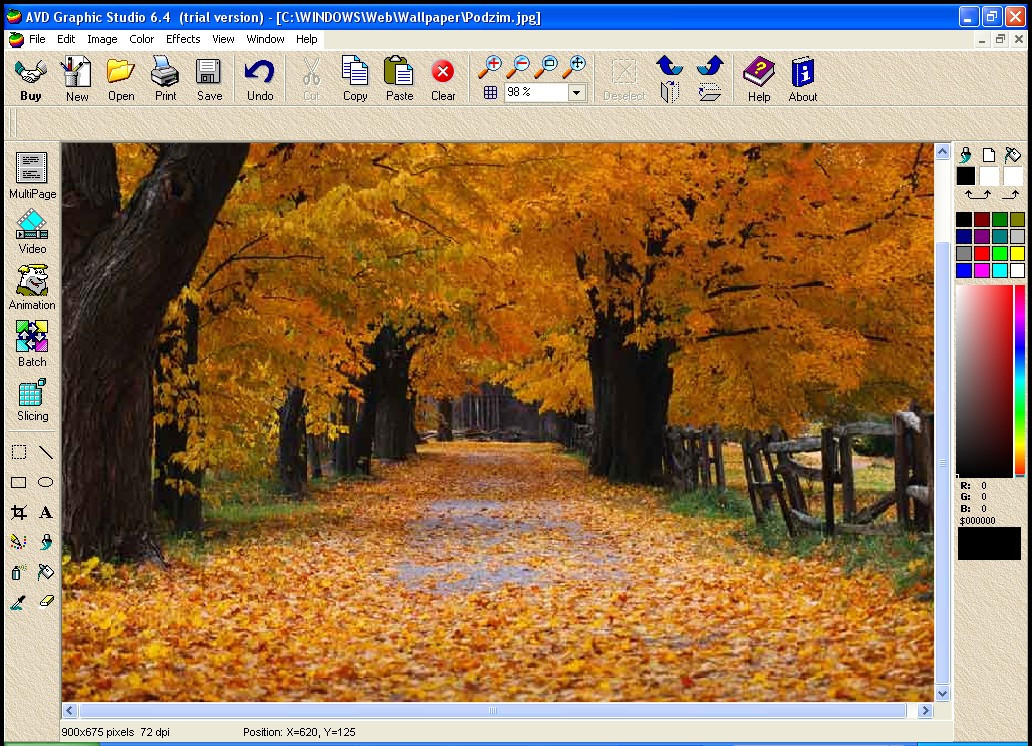This screenshot has width=1032, height=746.
Task: Click the rainbow hue slider strip
Action: tap(1019, 381)
